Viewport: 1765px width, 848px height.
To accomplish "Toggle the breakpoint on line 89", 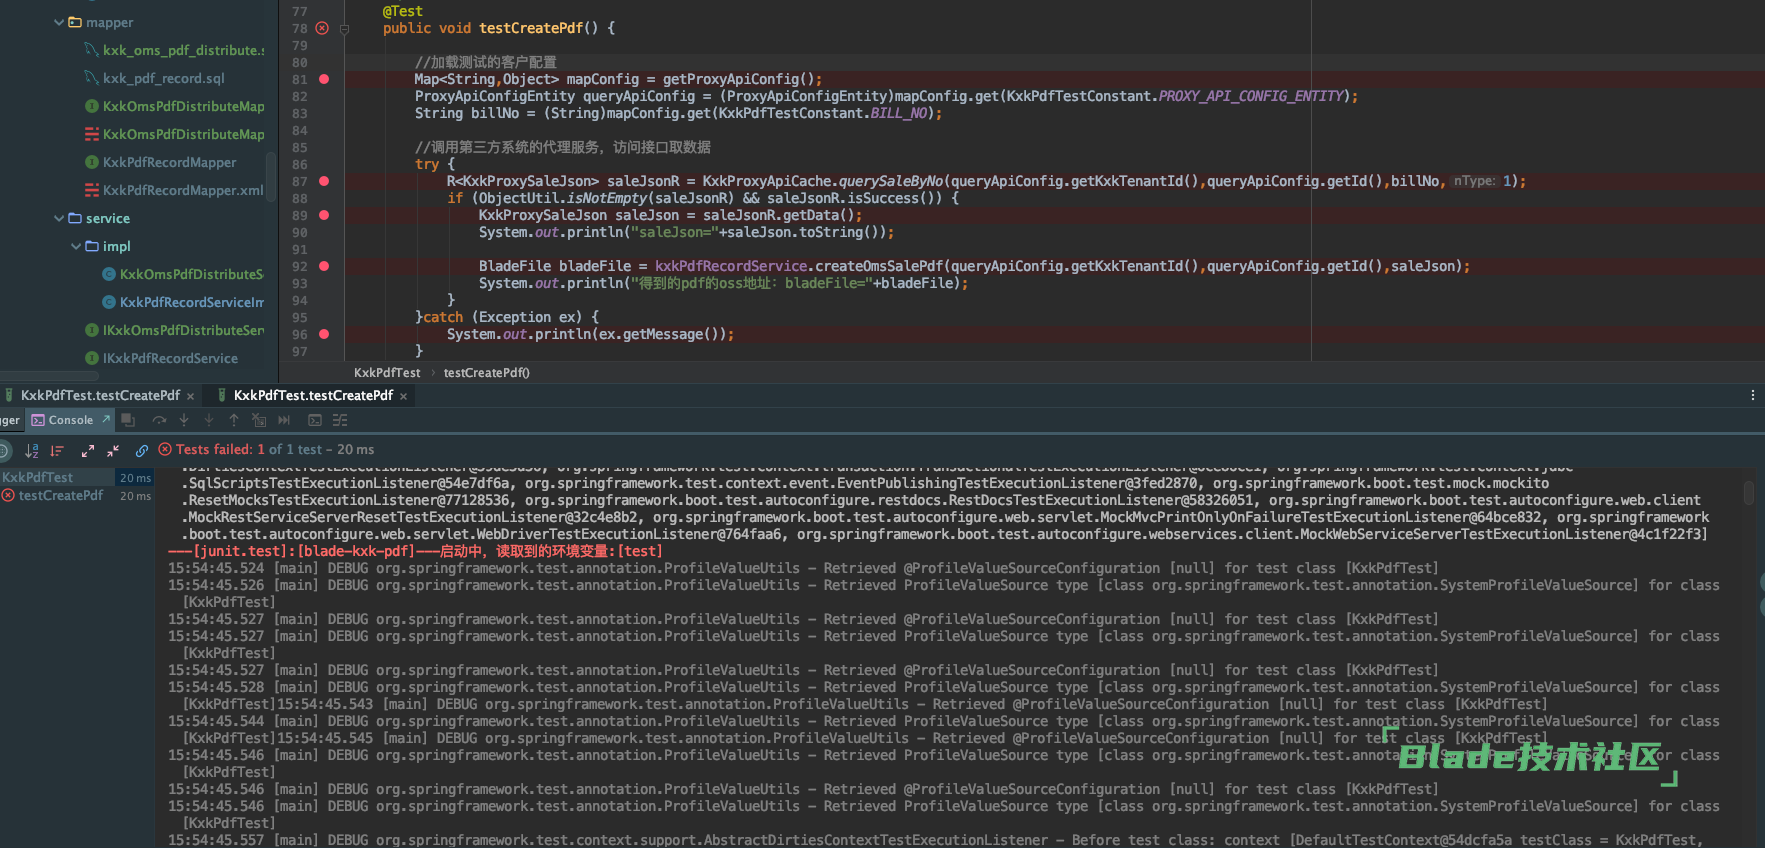I will coord(324,215).
